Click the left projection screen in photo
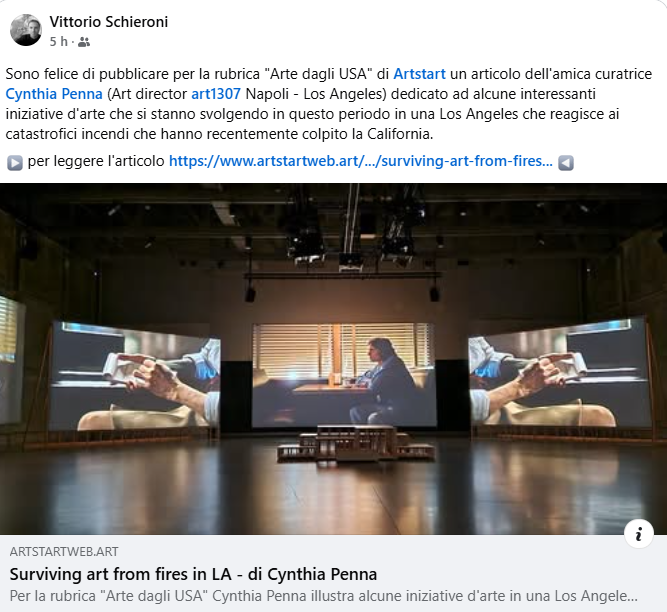This screenshot has width=667, height=612. click(x=135, y=376)
